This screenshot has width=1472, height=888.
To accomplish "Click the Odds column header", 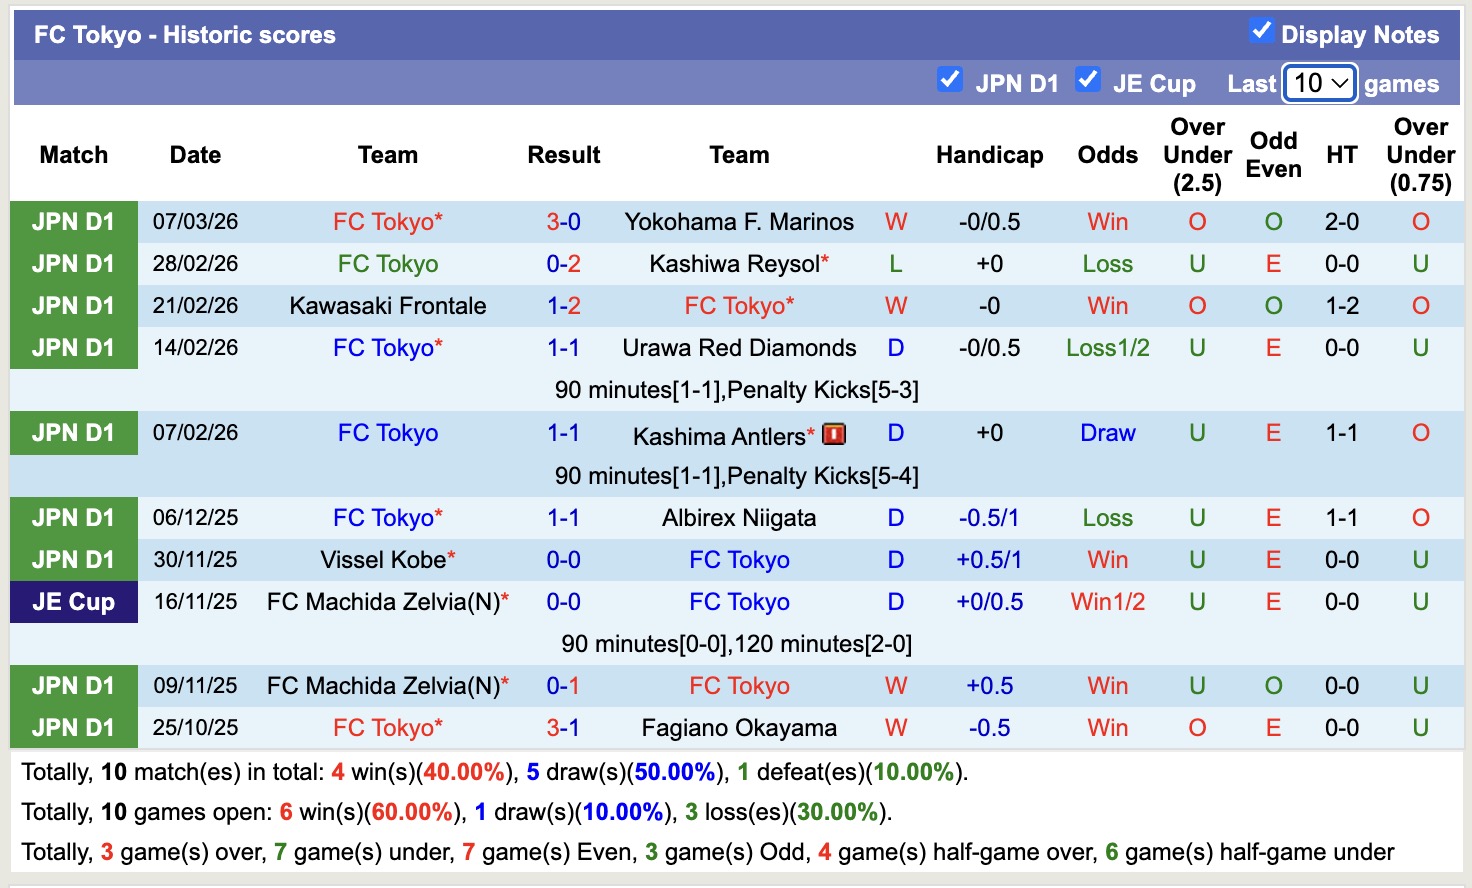I will (1107, 155).
